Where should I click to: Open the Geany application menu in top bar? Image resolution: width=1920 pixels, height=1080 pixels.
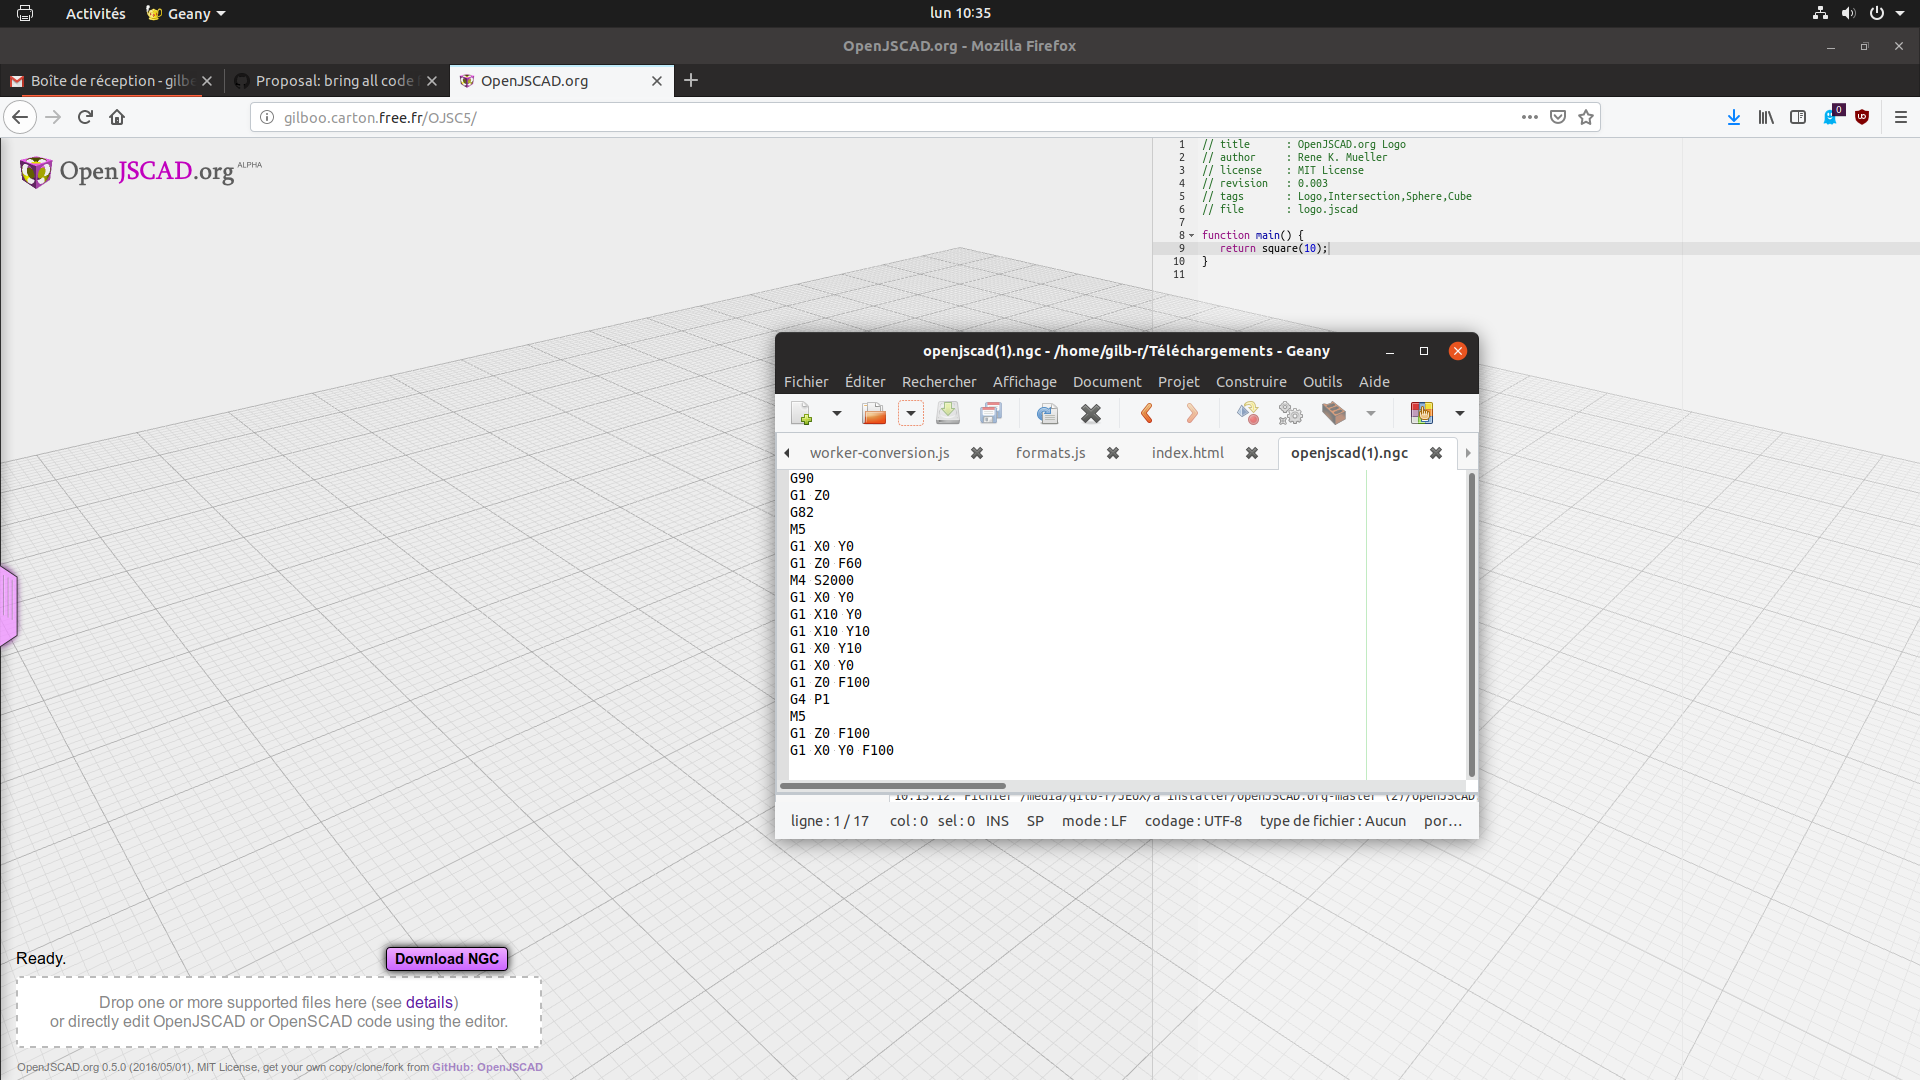pyautogui.click(x=186, y=13)
